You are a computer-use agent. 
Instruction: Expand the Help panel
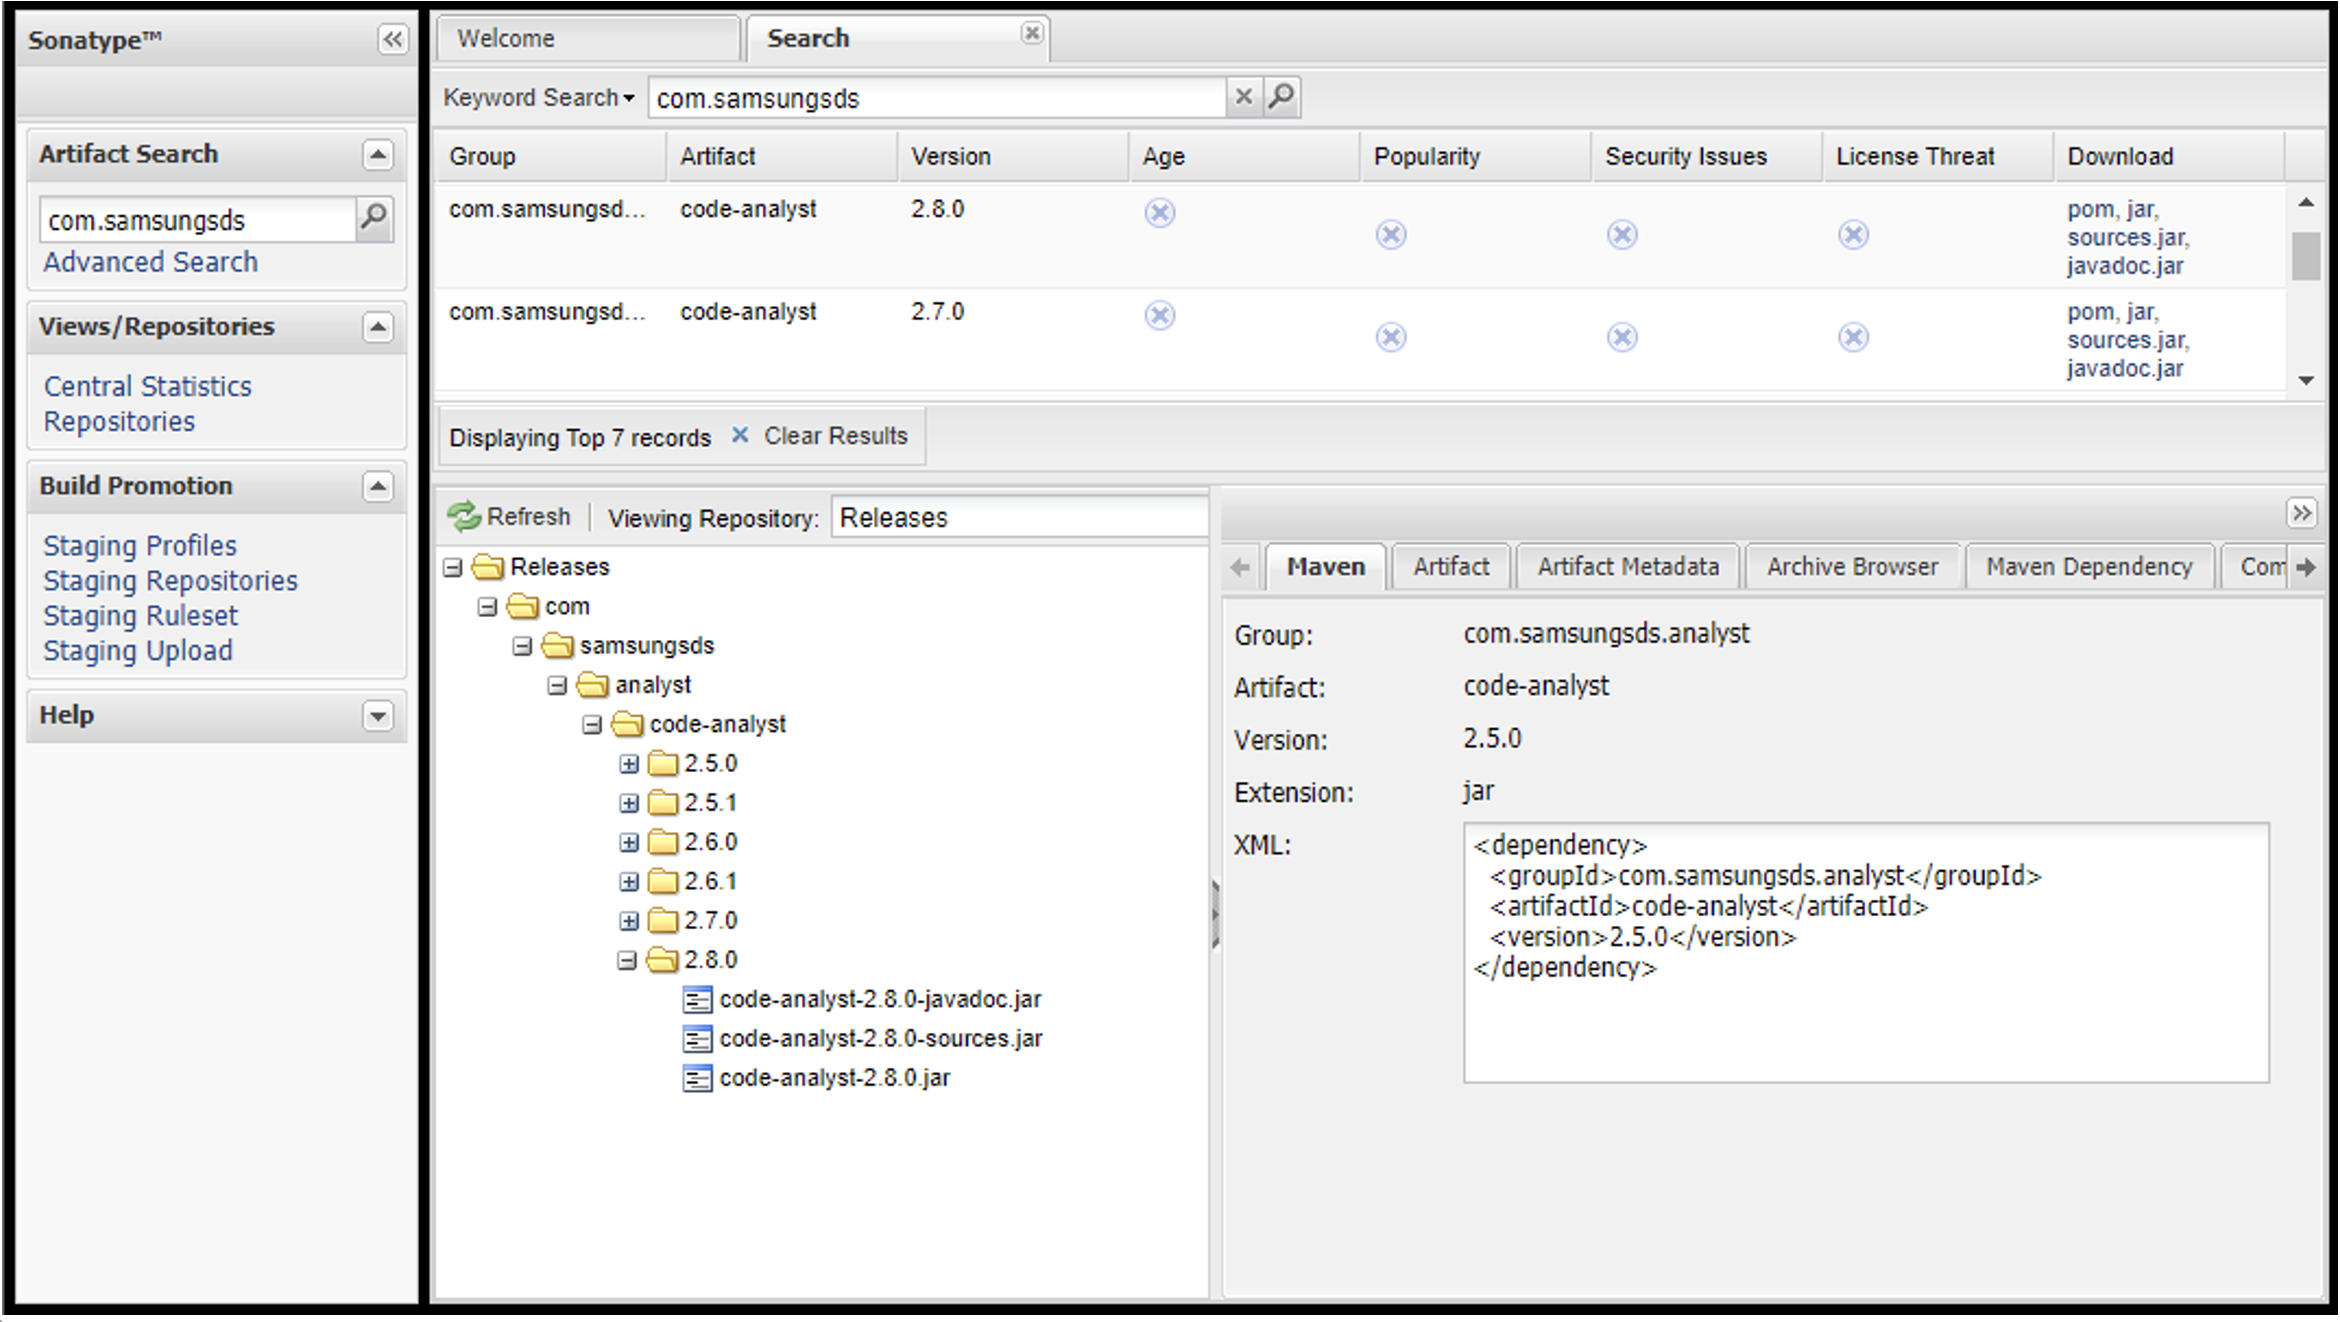377,716
